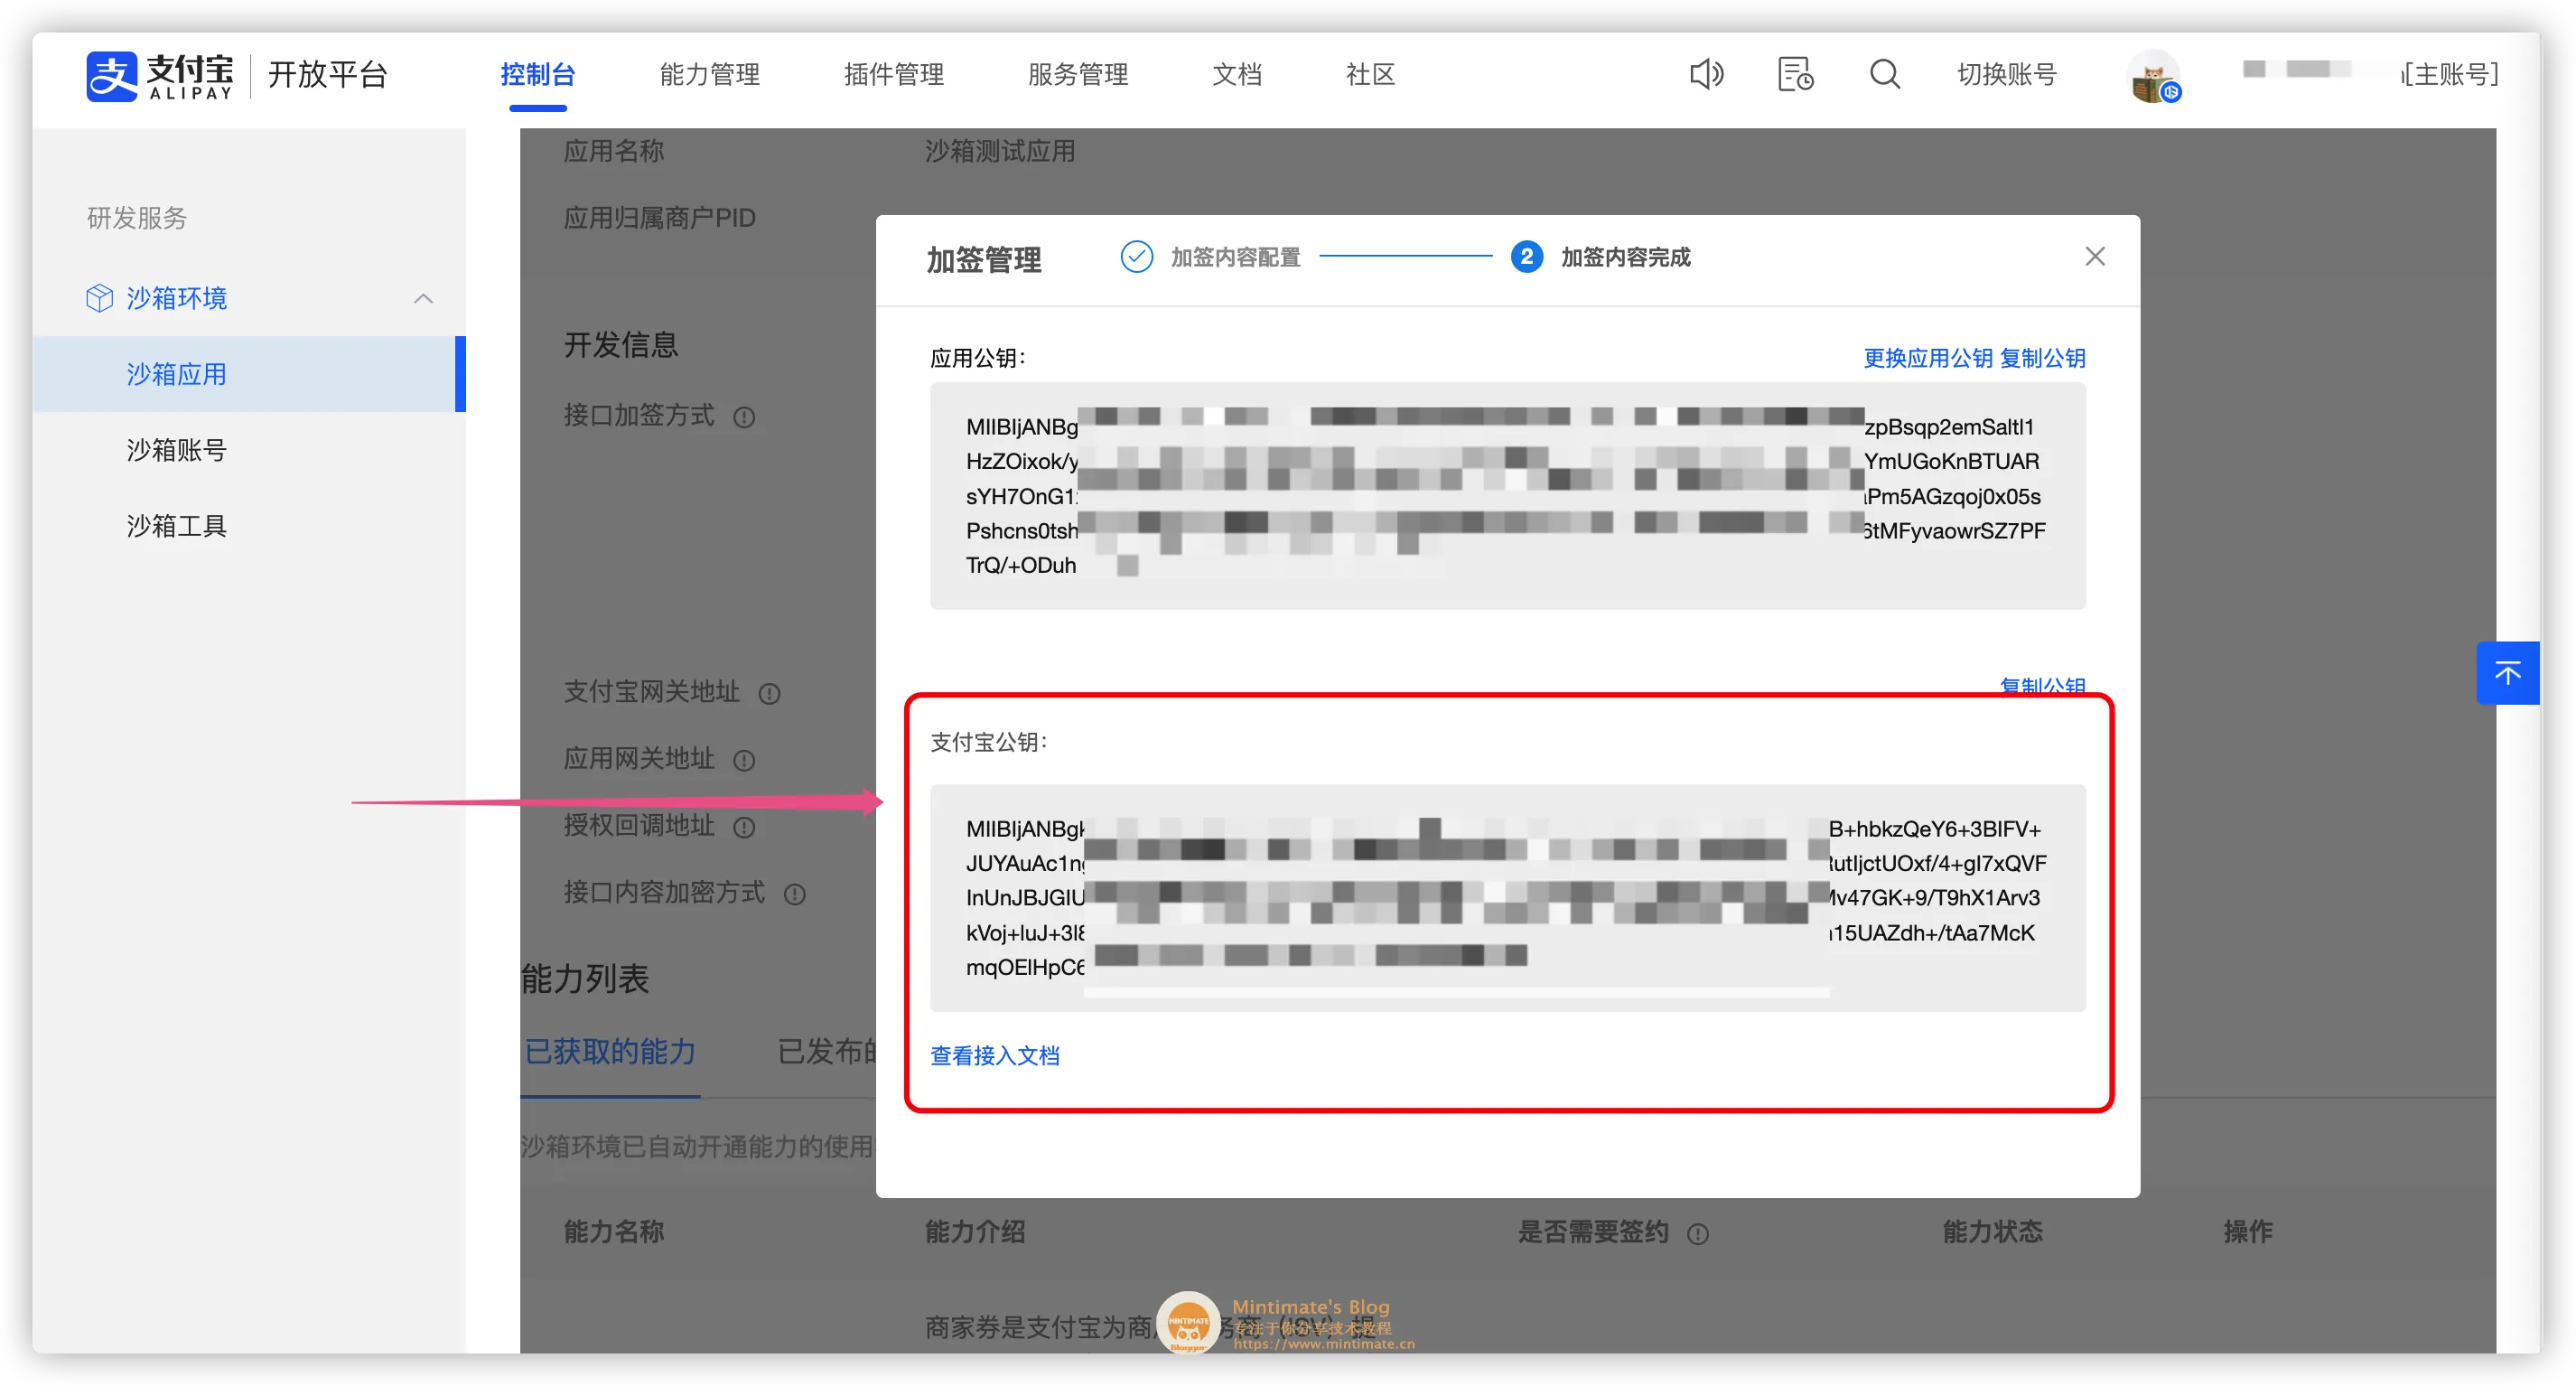This screenshot has width=2576, height=1386.
Task: Open the 插件管理 menu
Action: (x=893, y=74)
